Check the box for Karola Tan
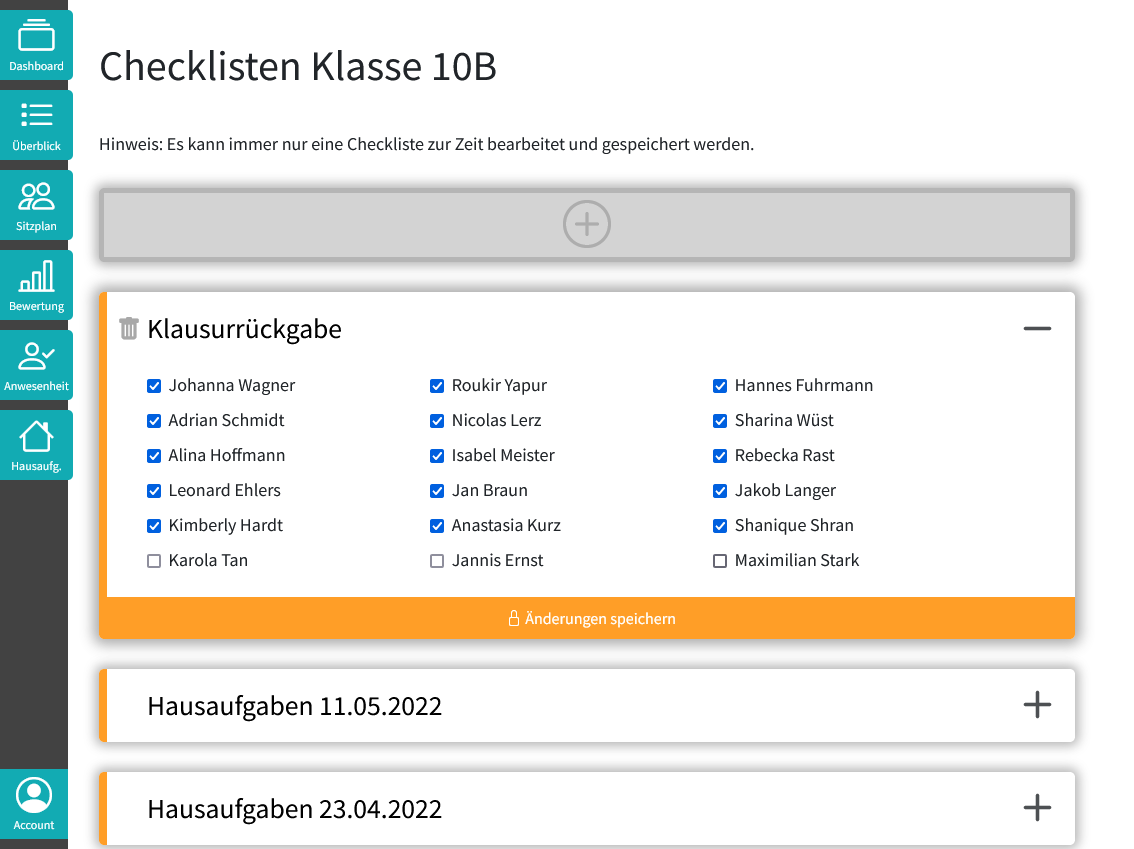The width and height of the screenshot is (1134, 849). pos(154,560)
